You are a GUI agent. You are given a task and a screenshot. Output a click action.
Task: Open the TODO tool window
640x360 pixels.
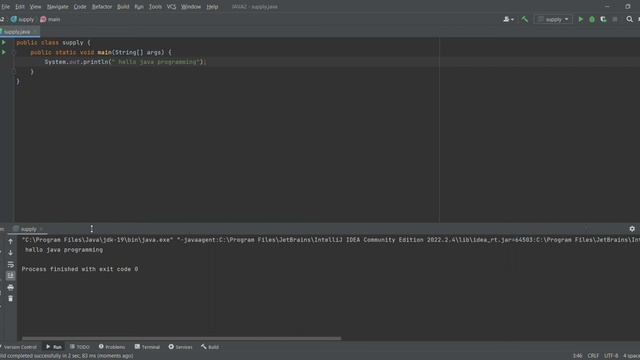click(80, 347)
